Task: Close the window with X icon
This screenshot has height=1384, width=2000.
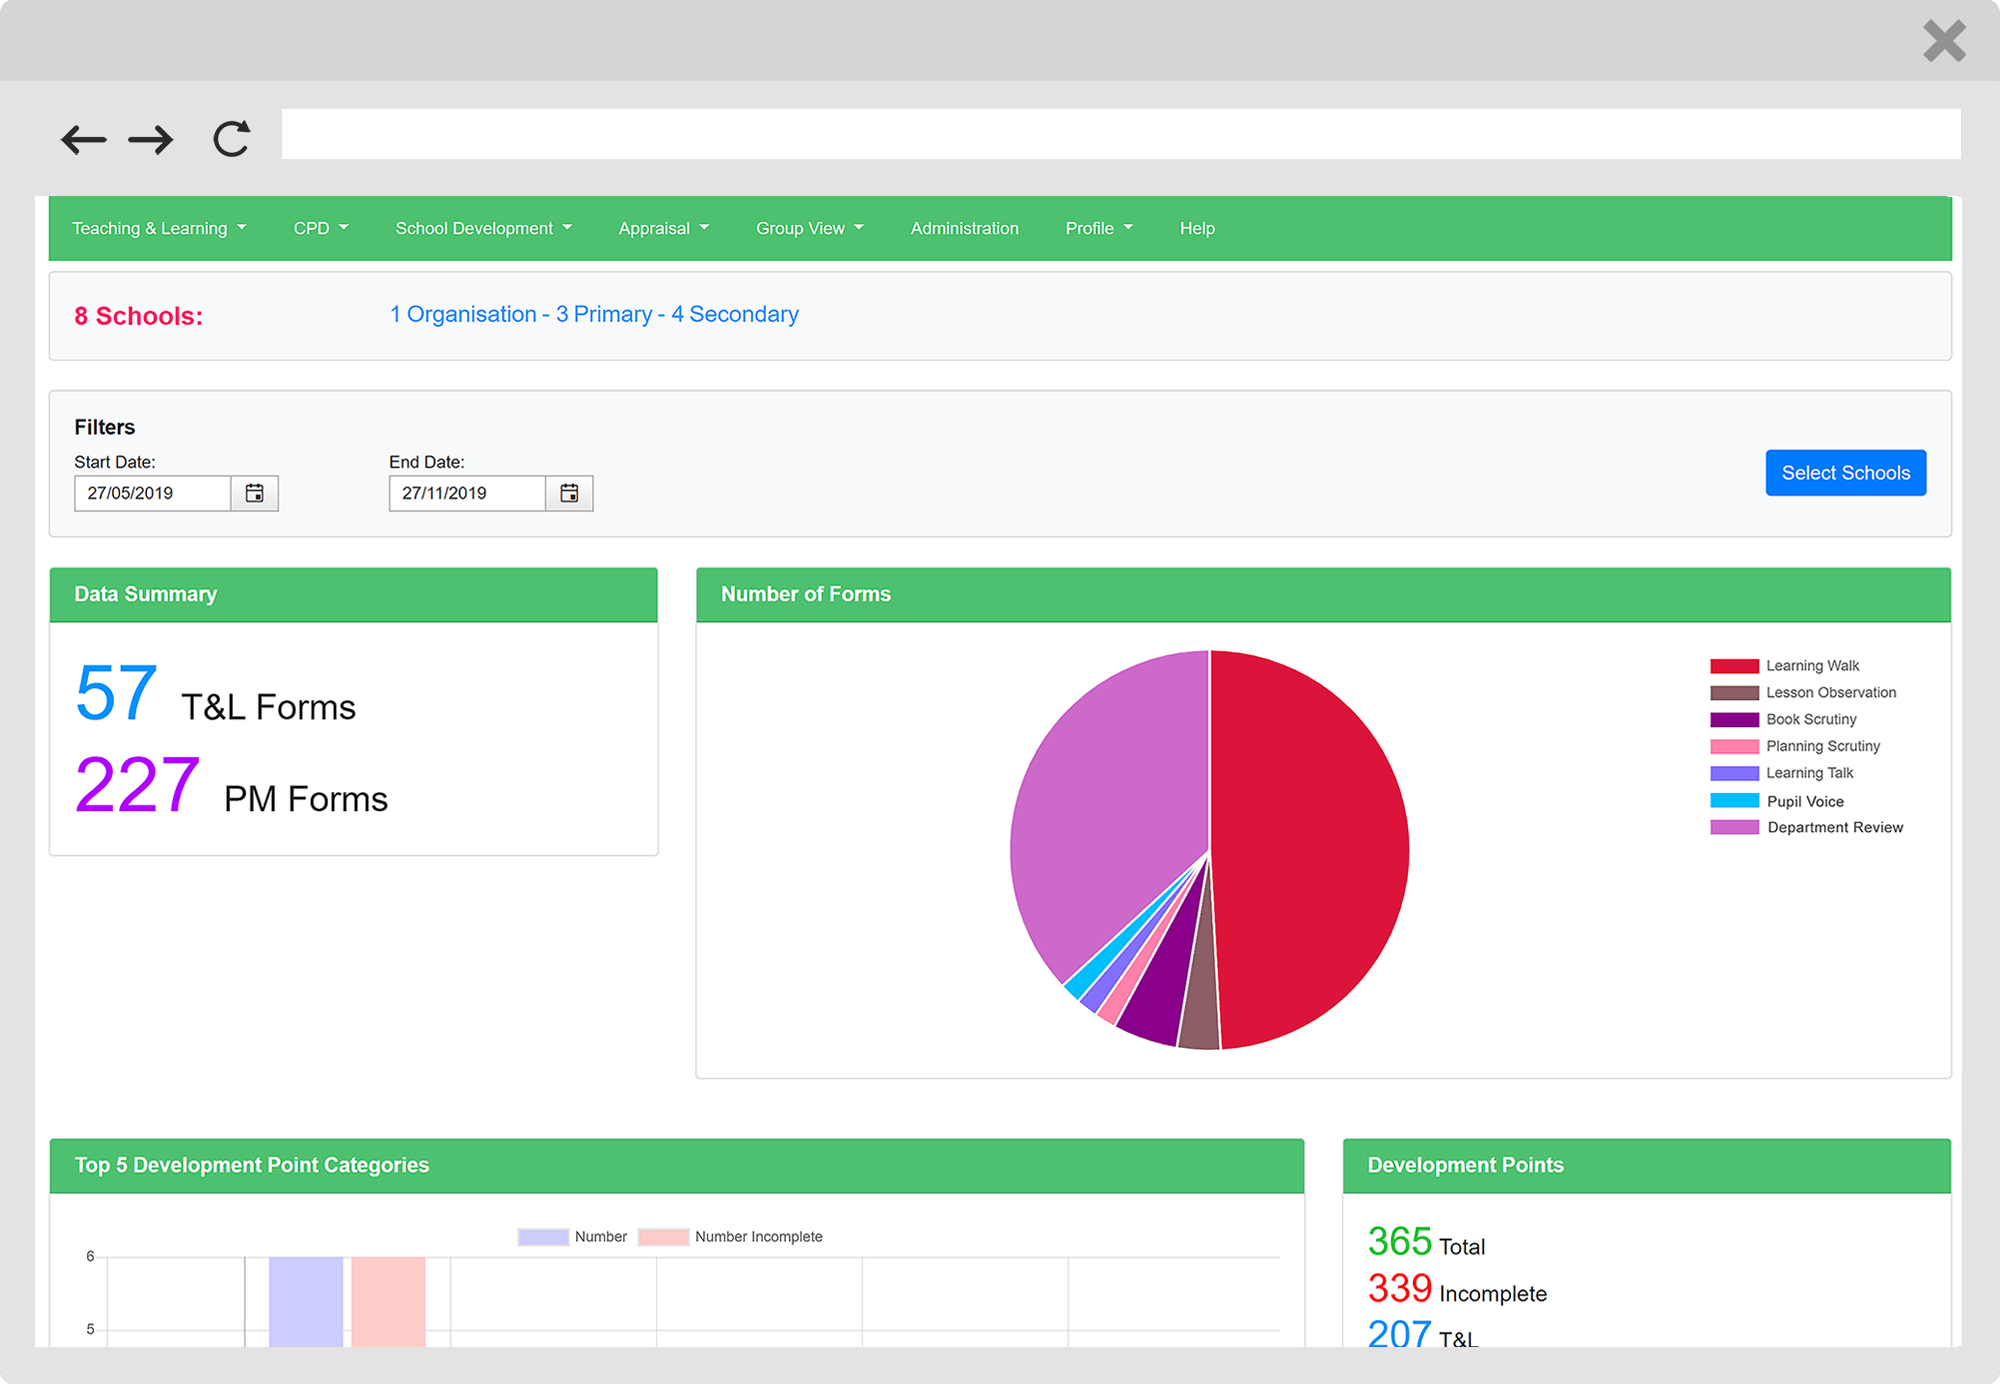Action: click(x=1944, y=41)
